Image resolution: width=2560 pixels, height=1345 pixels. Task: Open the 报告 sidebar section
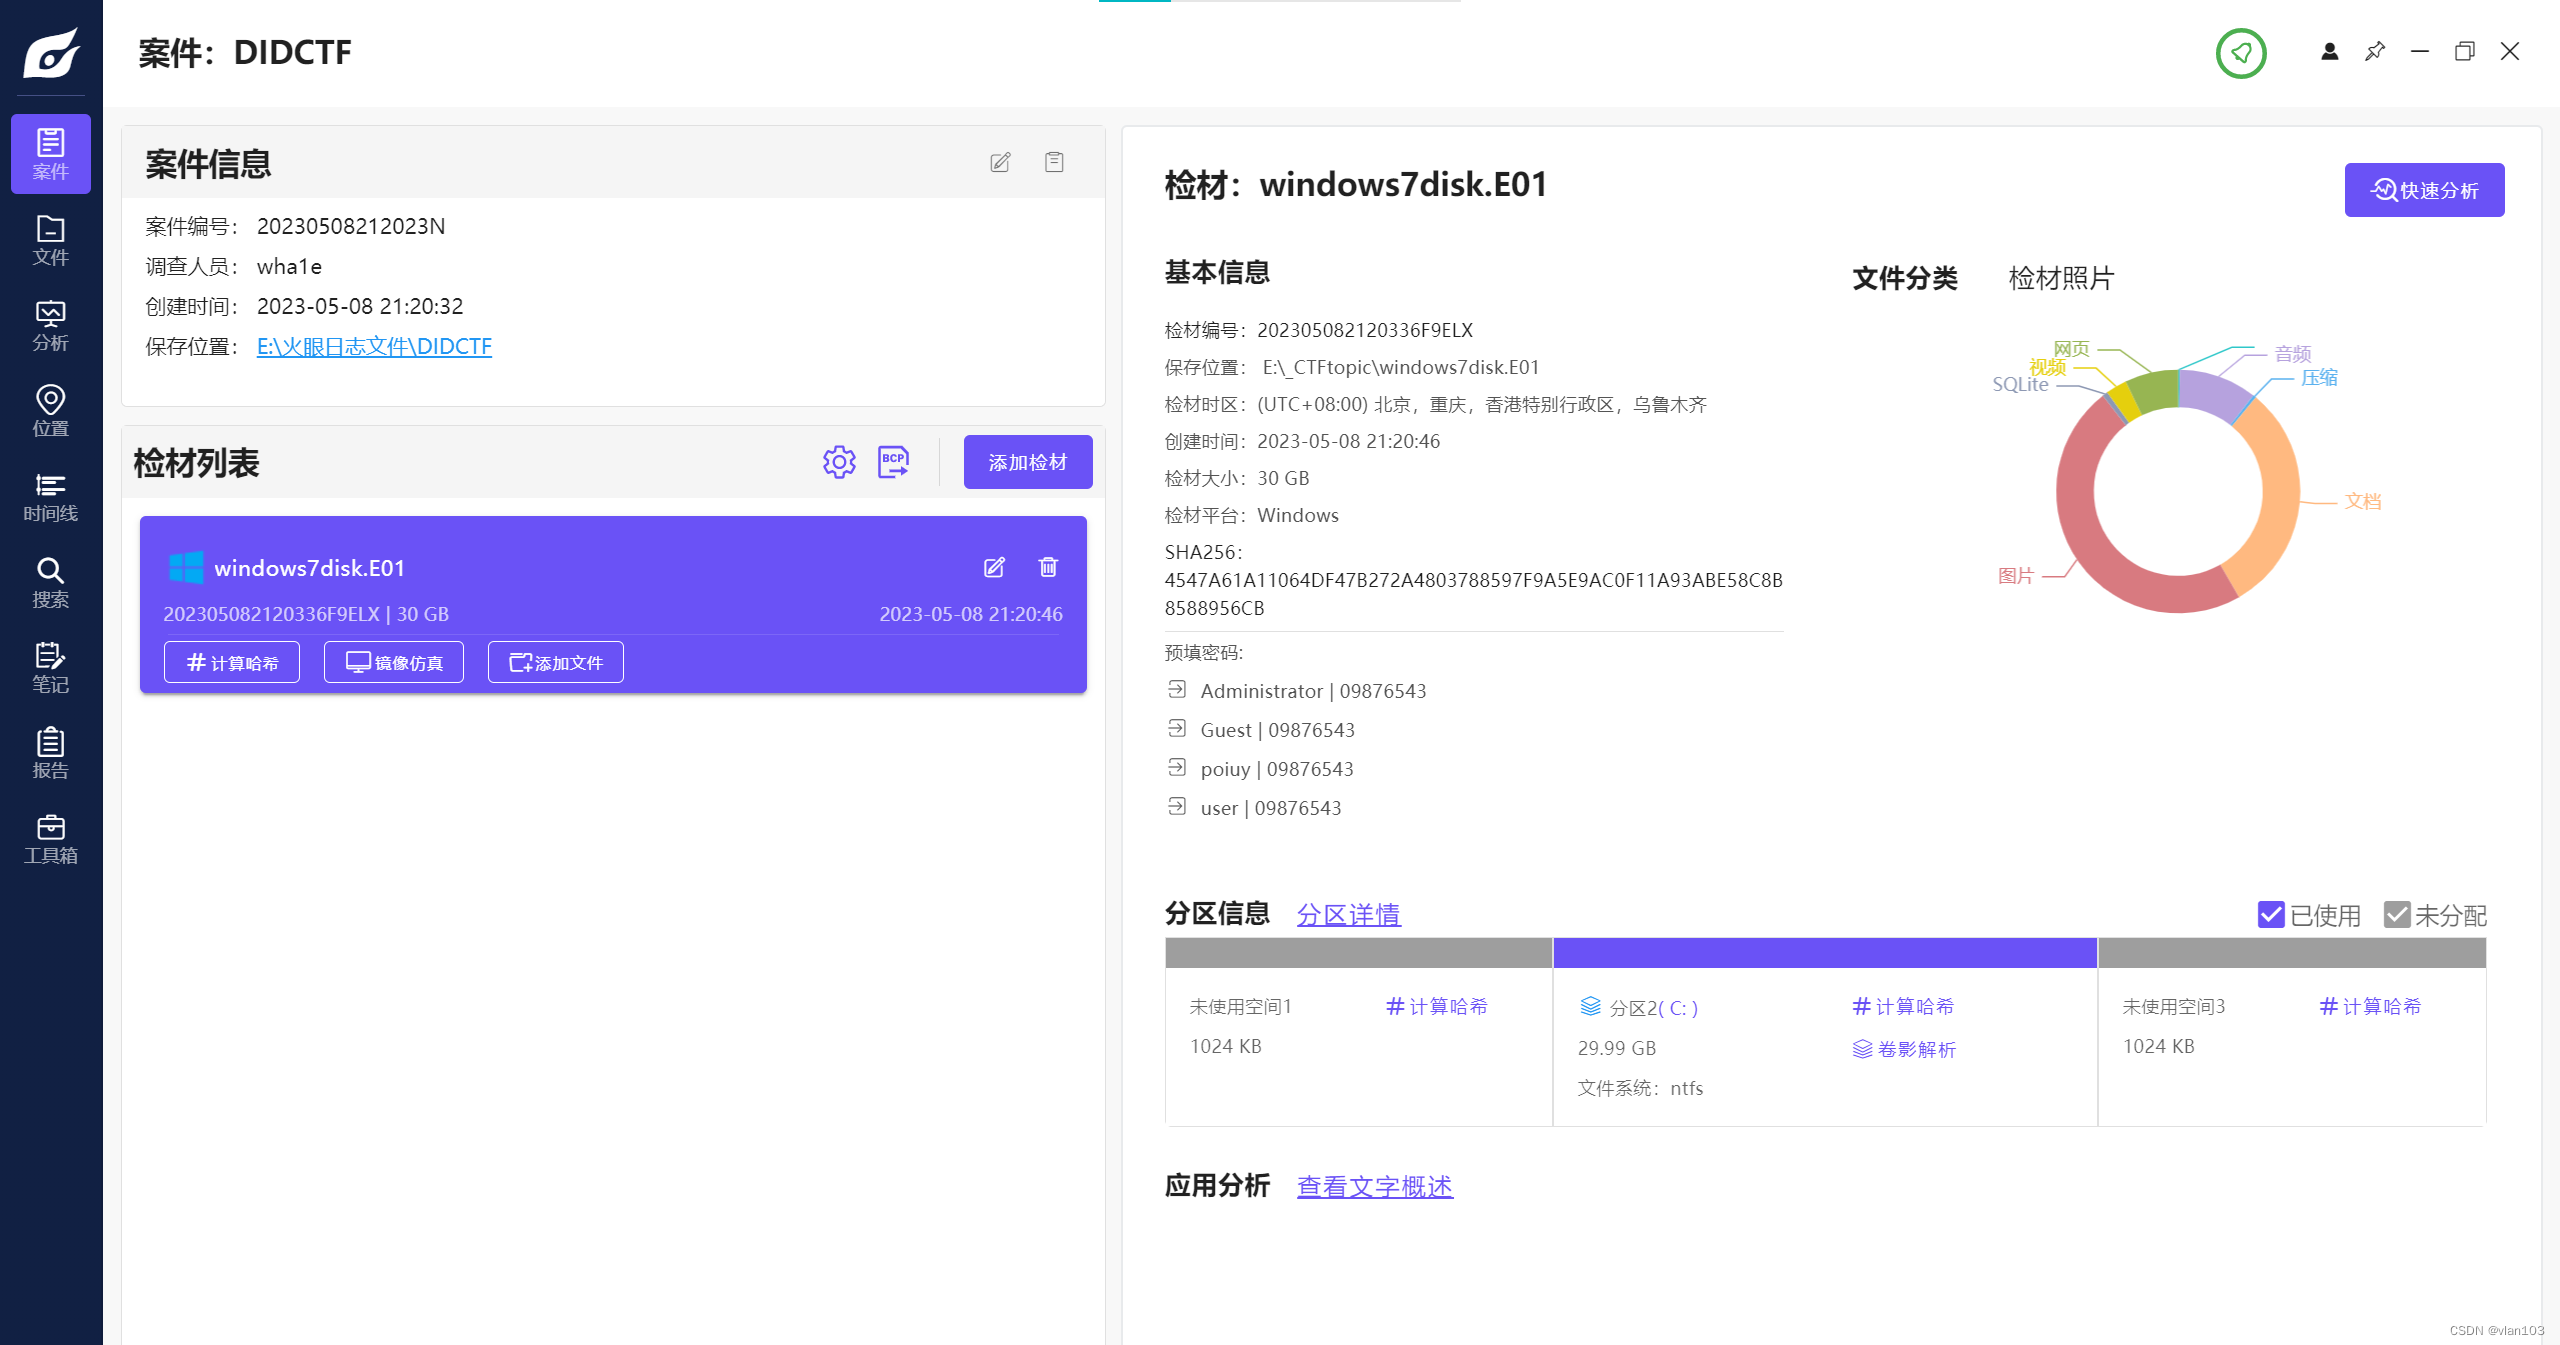click(x=50, y=753)
